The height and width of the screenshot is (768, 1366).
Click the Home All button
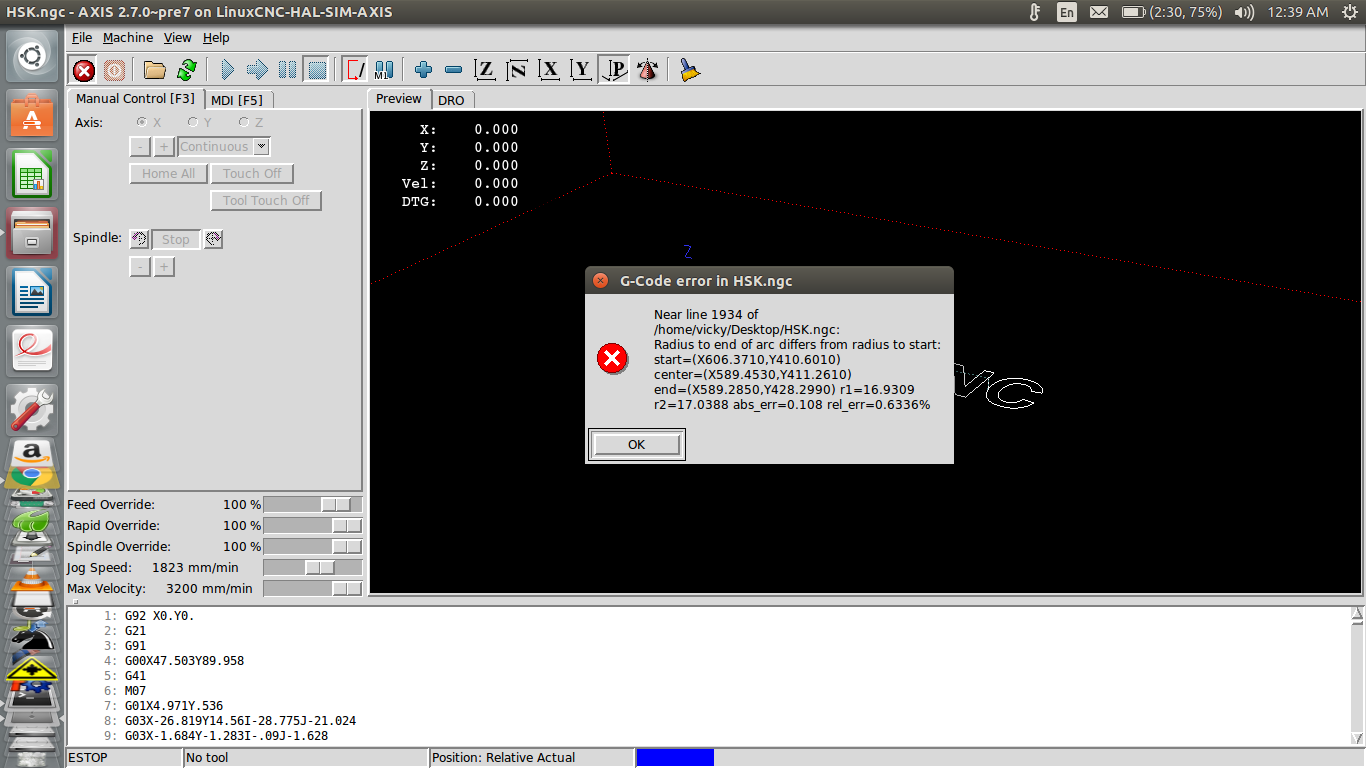(168, 174)
